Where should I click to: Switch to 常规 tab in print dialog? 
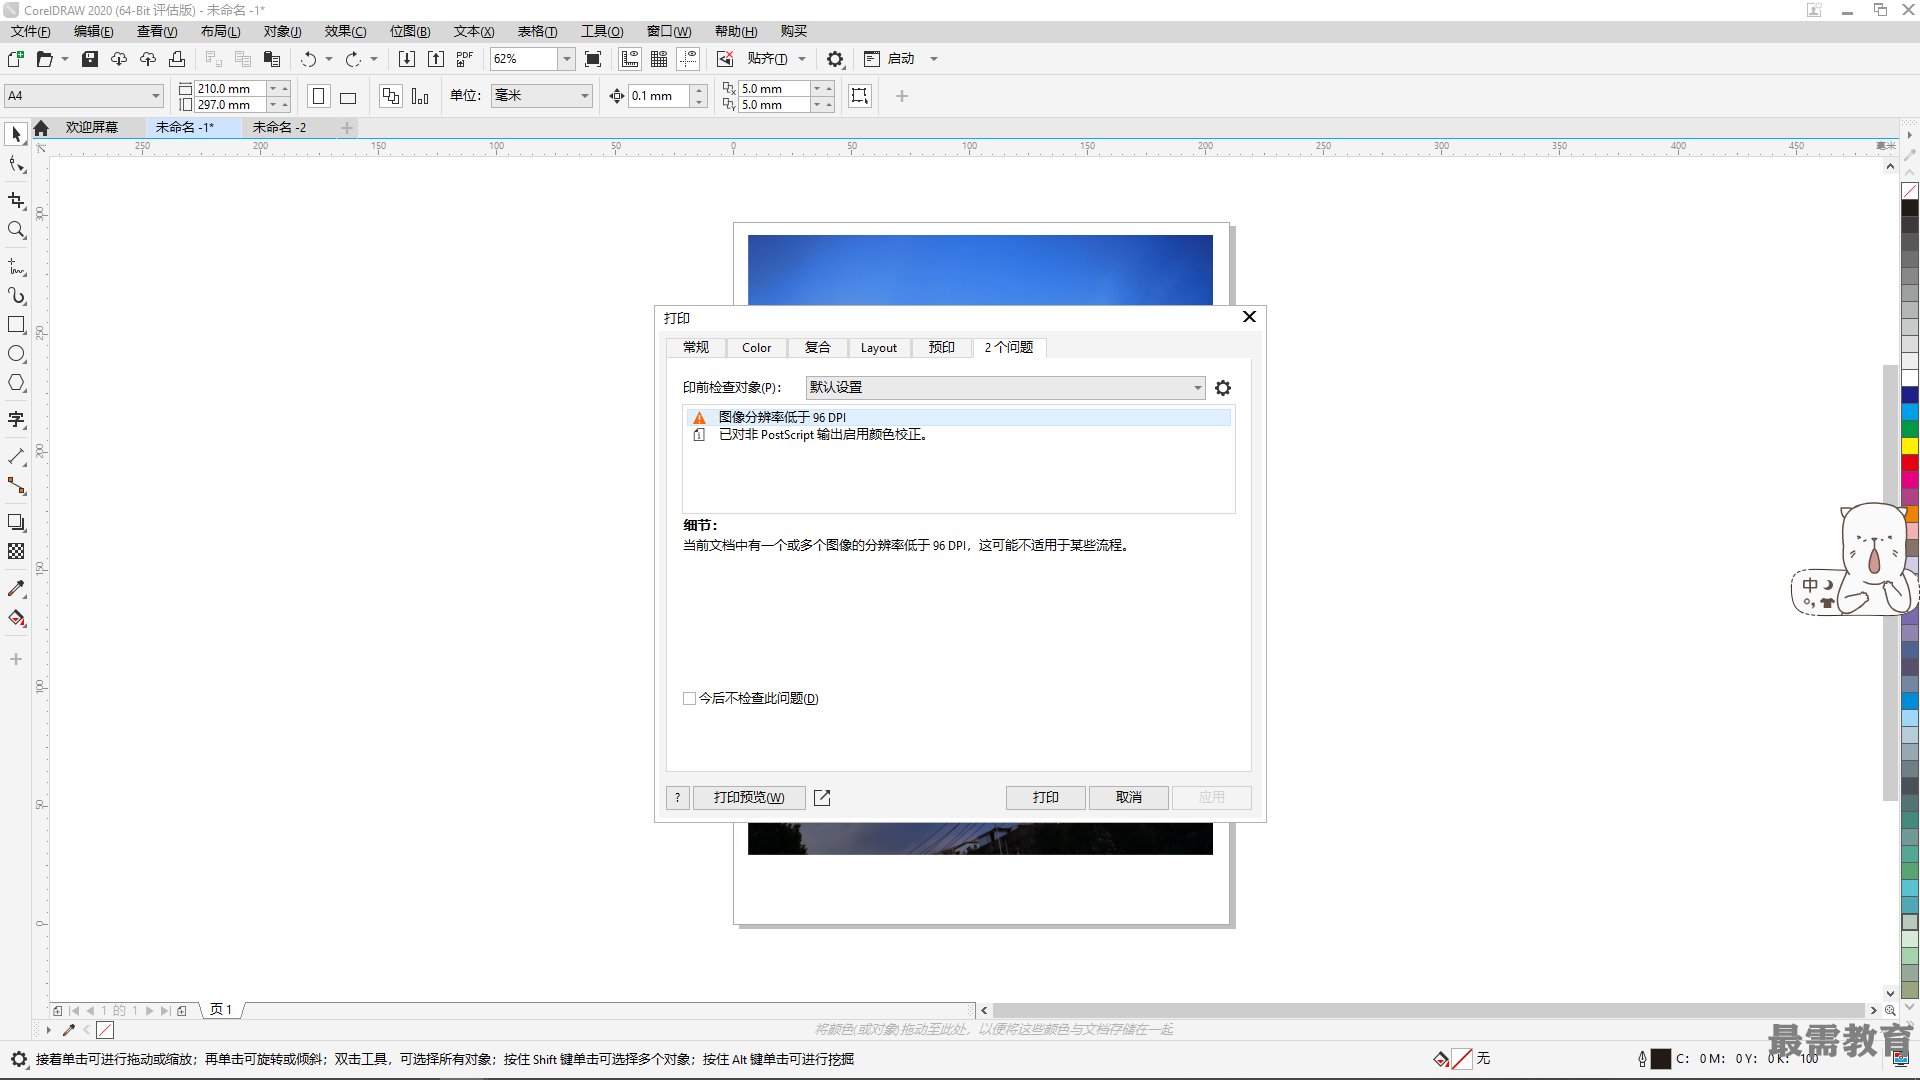pyautogui.click(x=696, y=347)
